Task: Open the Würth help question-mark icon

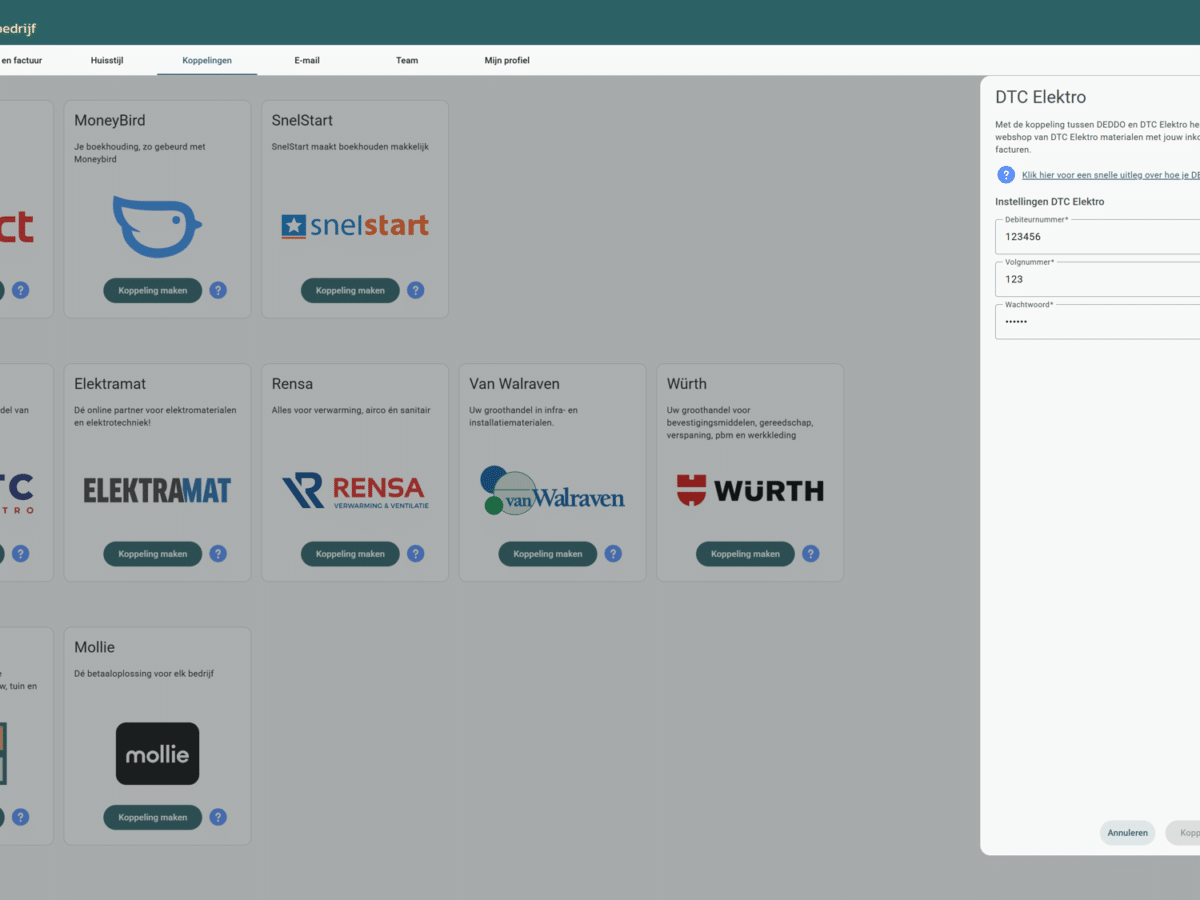Action: click(x=811, y=554)
